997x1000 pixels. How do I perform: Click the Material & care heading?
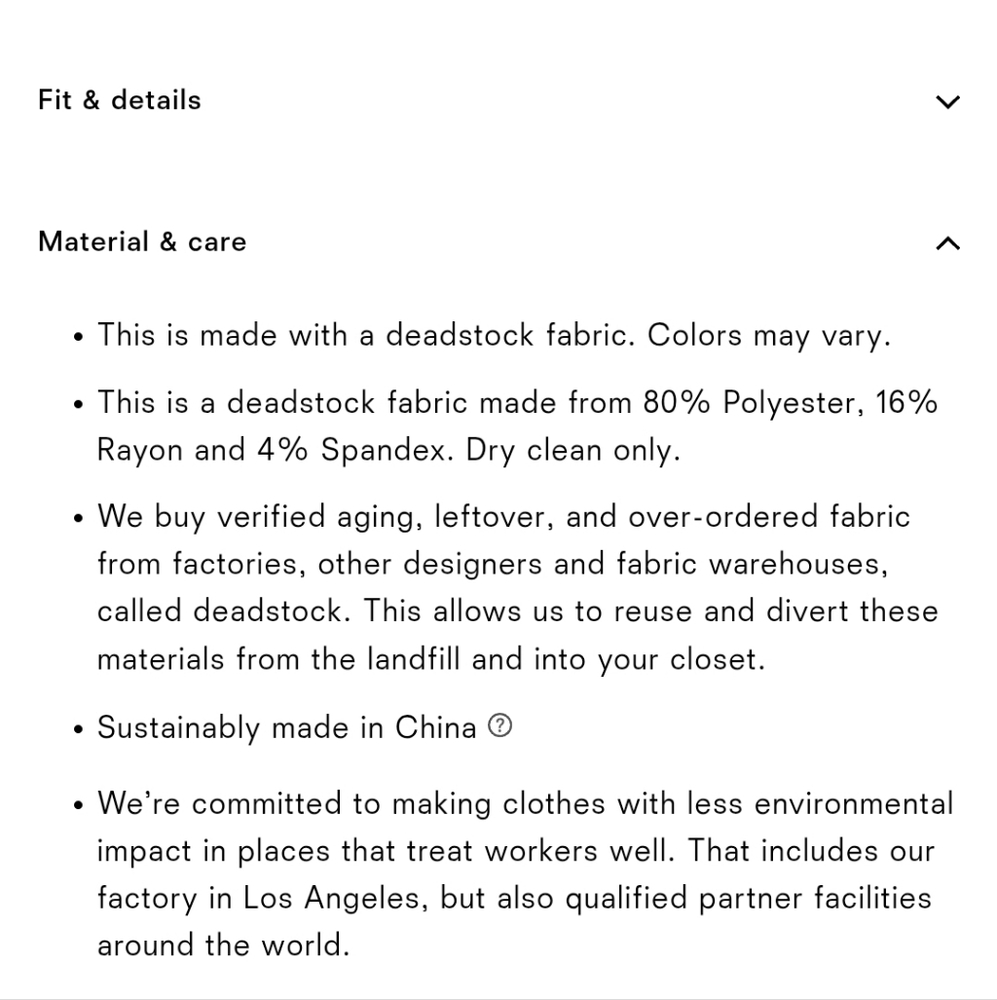142,242
